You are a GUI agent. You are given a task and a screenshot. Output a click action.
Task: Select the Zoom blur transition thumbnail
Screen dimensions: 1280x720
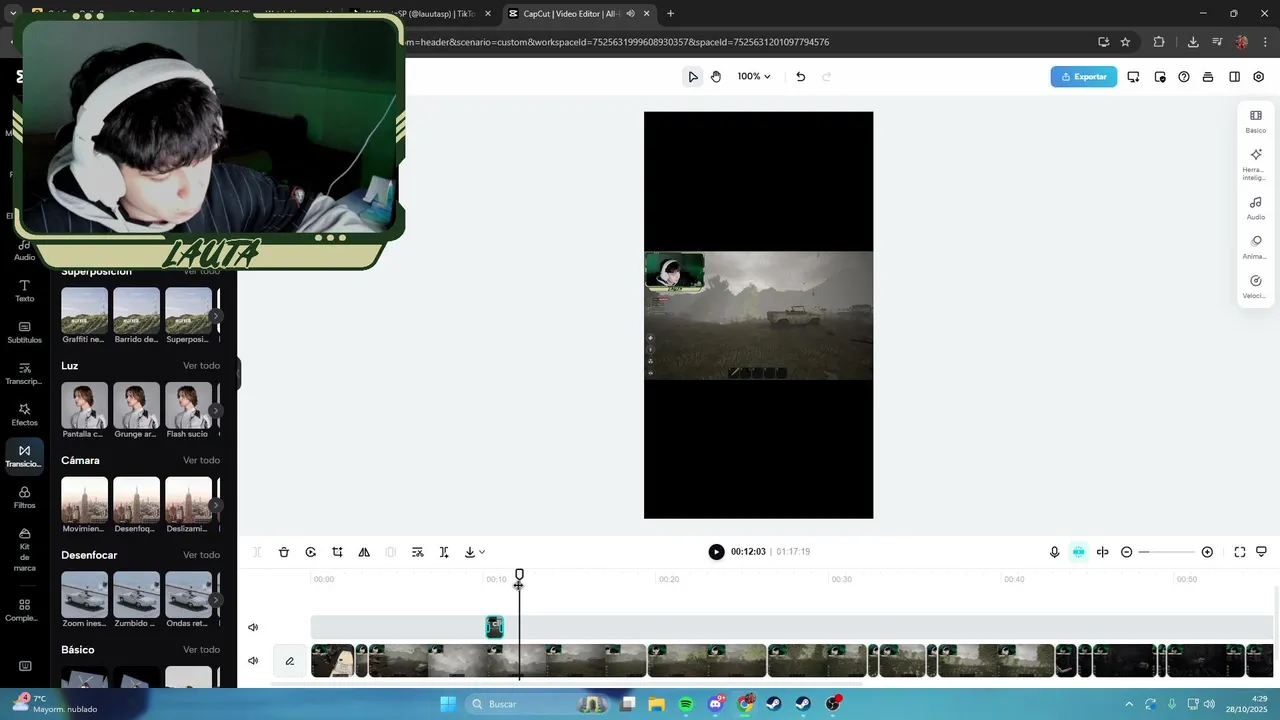(x=84, y=595)
